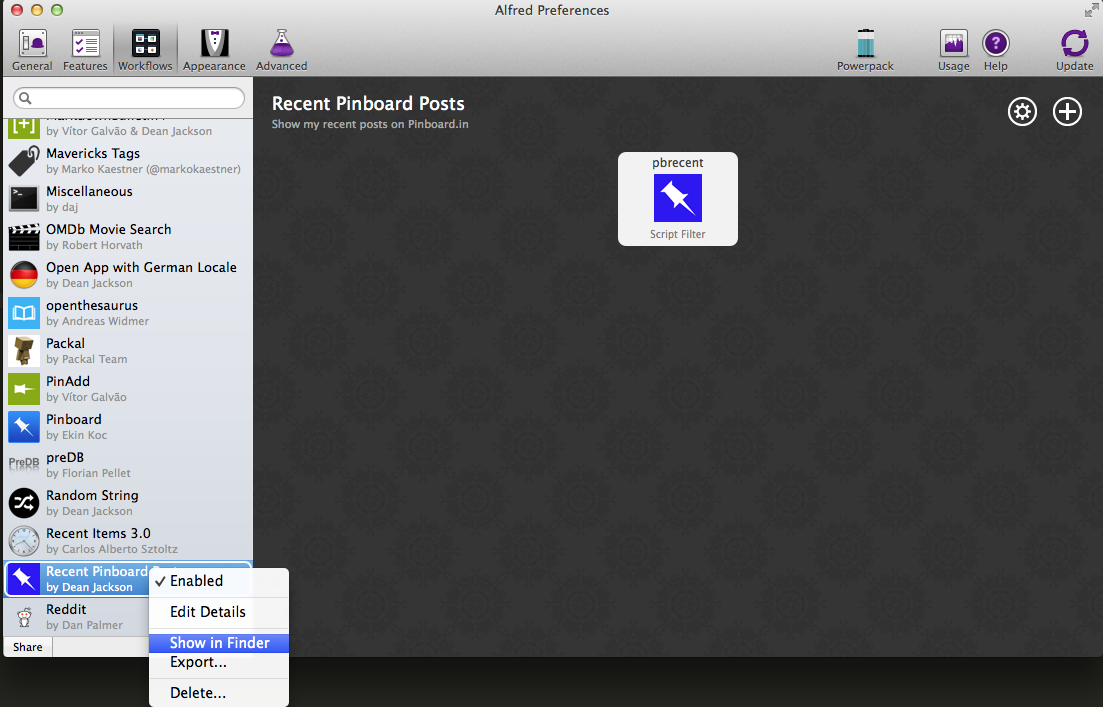Select Open App with German Locale
Screen dimensions: 1103x707
(x=141, y=267)
